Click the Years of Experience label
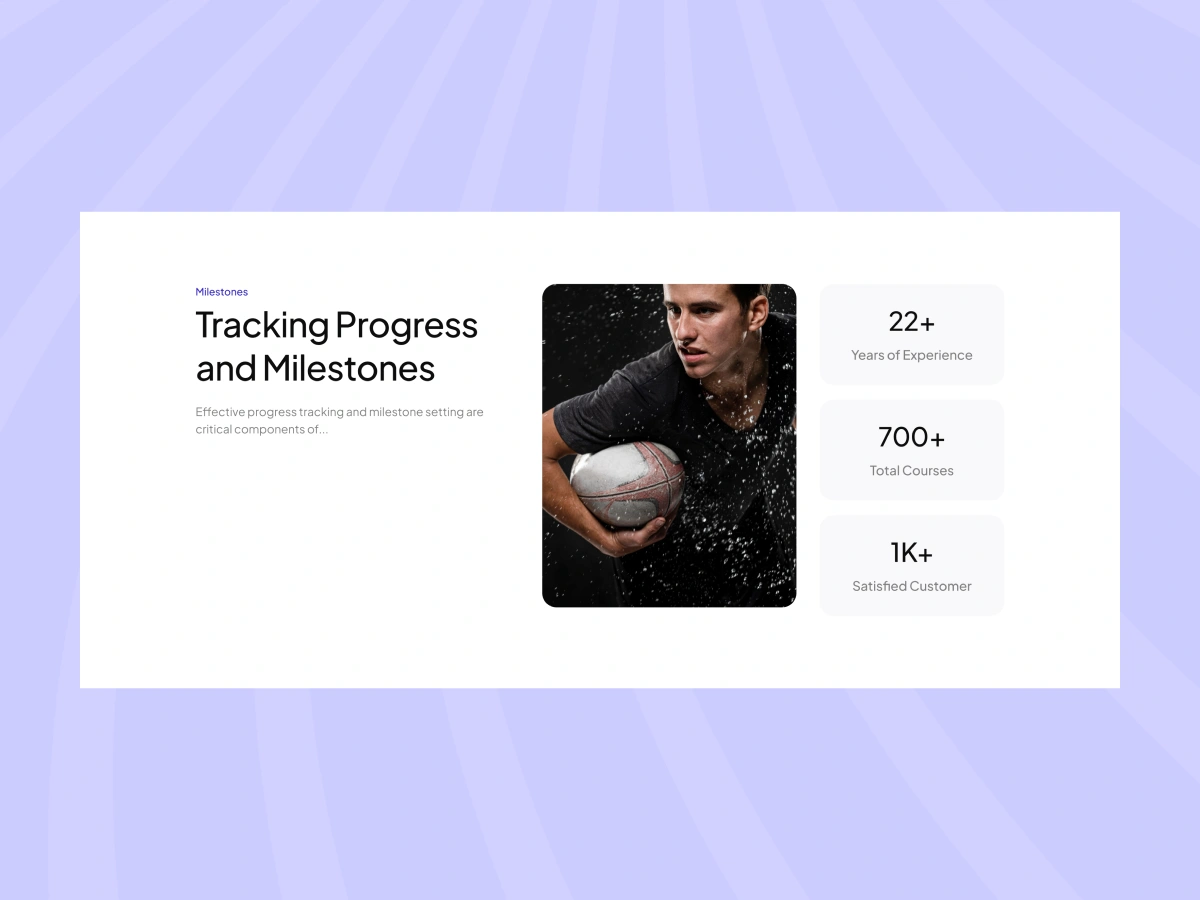This screenshot has width=1200, height=900. click(912, 355)
